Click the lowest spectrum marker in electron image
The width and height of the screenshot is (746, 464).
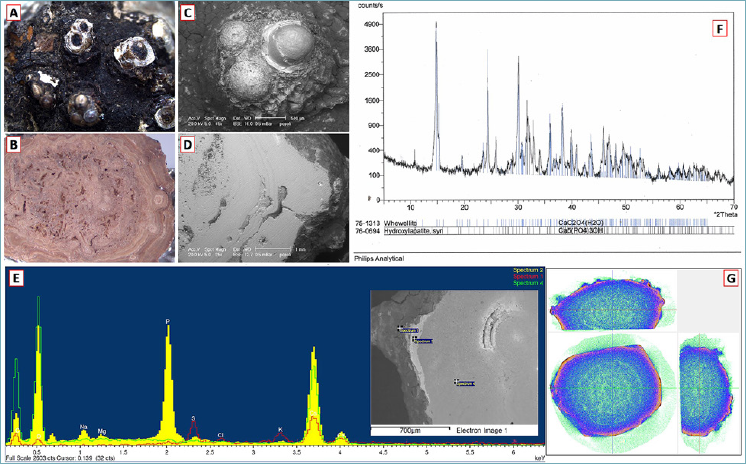[464, 383]
